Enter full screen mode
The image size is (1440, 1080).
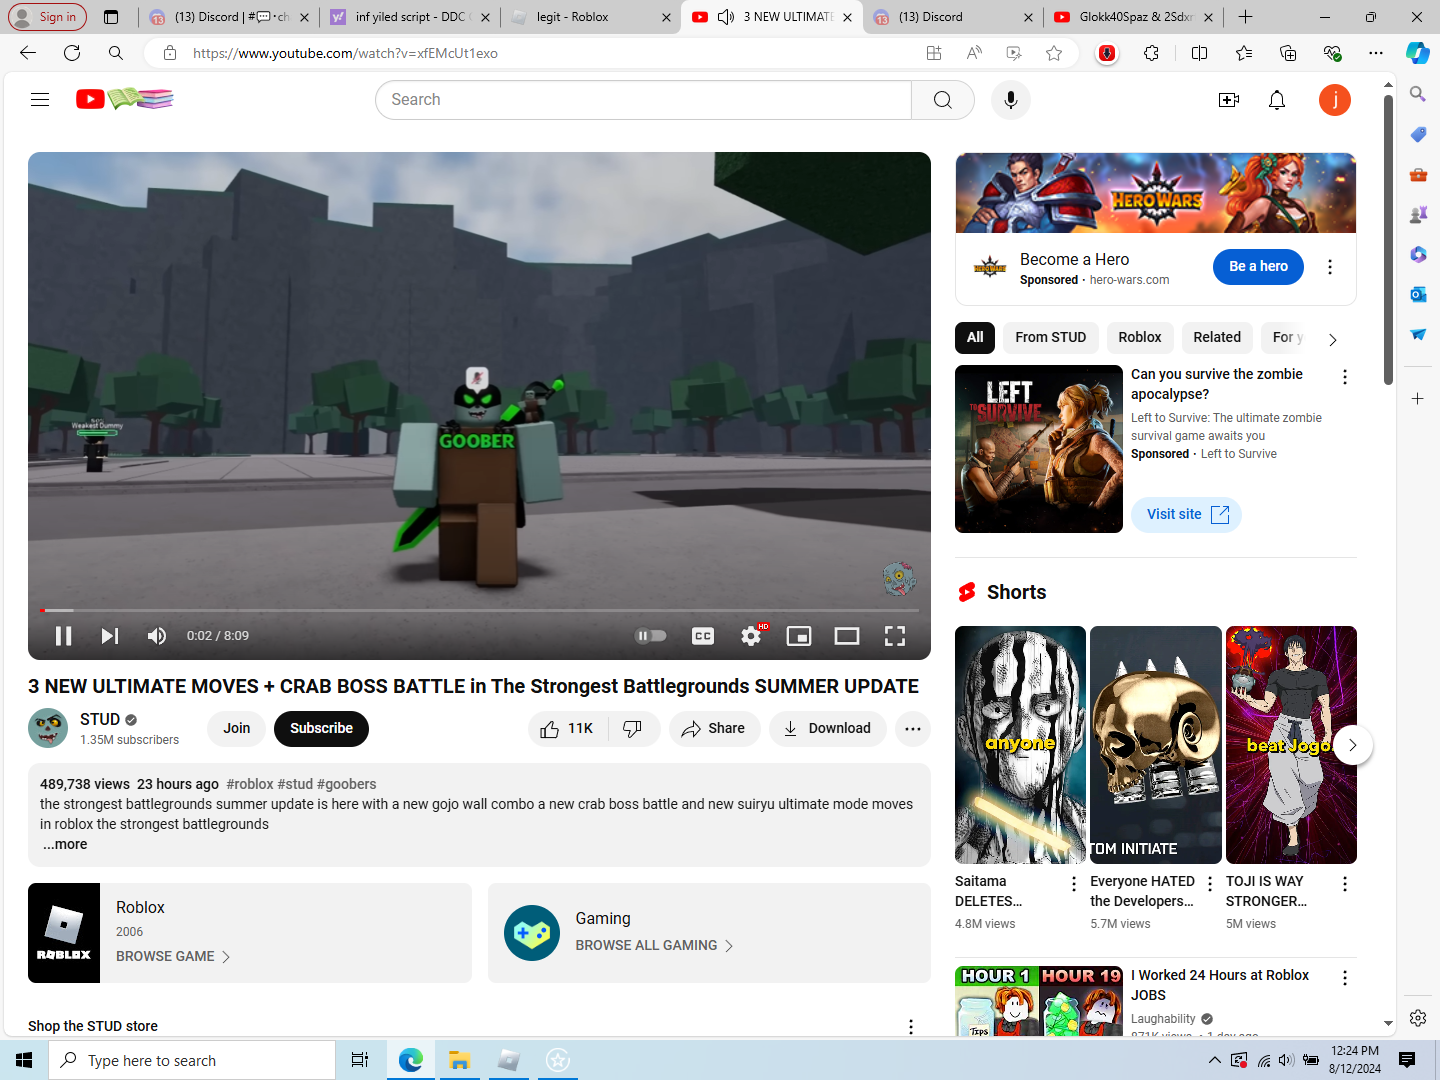(895, 636)
